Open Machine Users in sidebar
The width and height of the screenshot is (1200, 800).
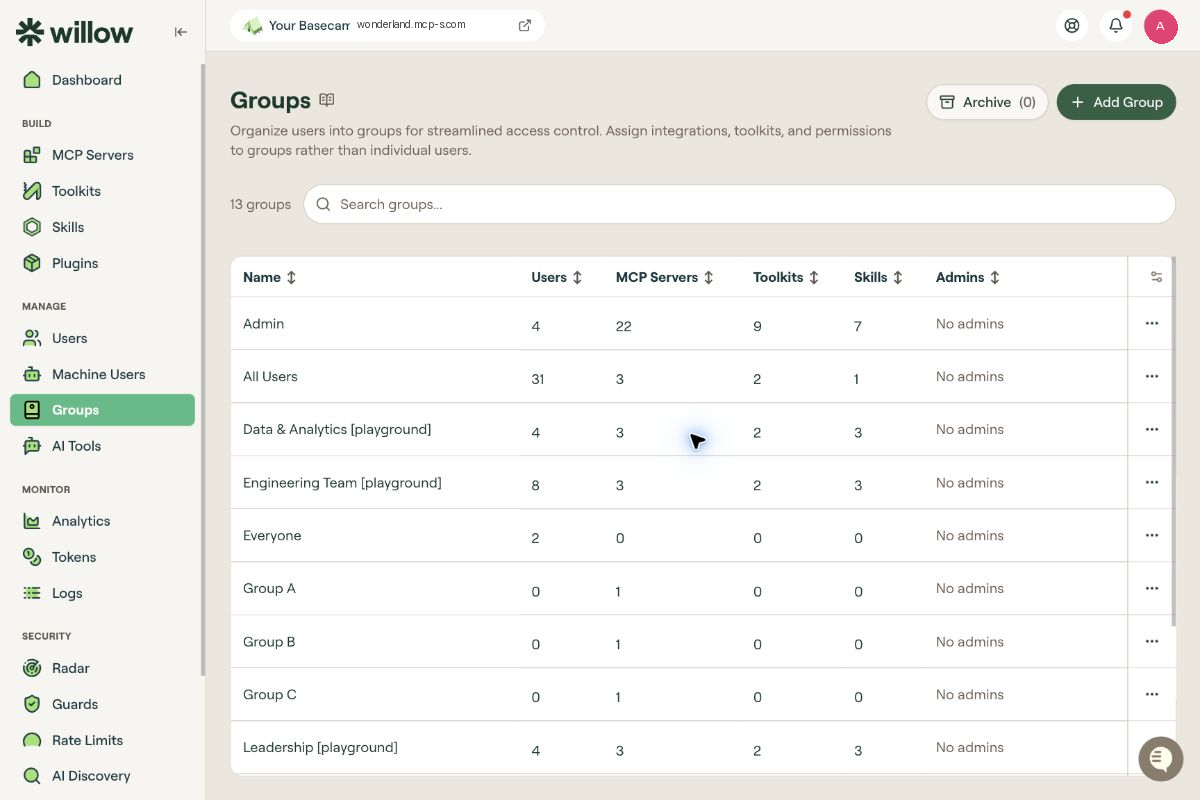[102, 374]
